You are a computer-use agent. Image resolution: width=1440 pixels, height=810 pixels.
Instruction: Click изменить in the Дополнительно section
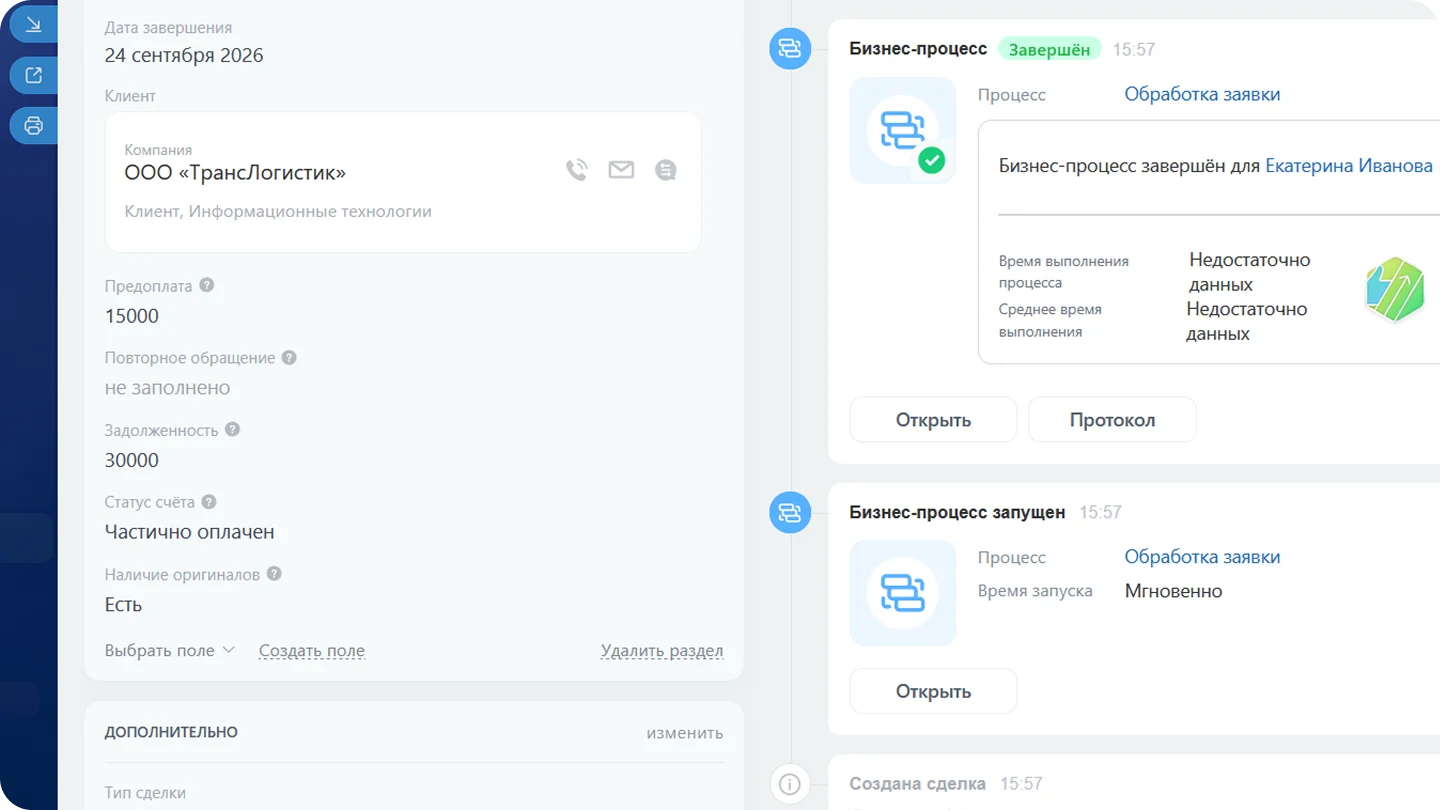[685, 733]
